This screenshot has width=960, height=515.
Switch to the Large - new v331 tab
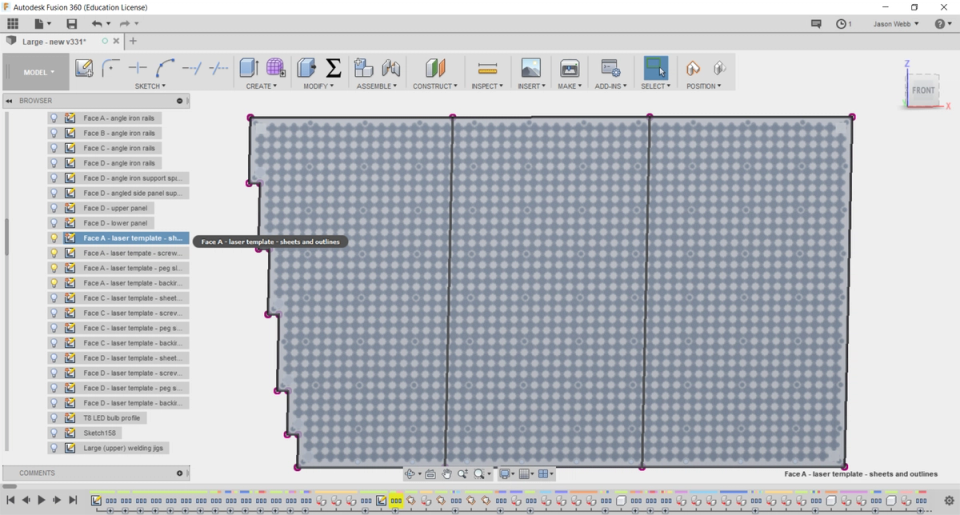point(54,42)
